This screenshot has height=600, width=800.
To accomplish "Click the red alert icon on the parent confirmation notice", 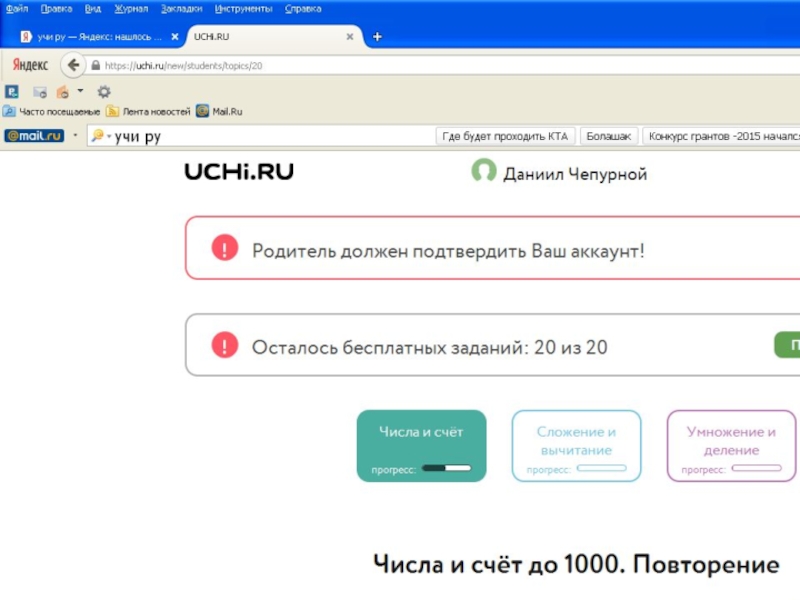I will click(x=225, y=247).
